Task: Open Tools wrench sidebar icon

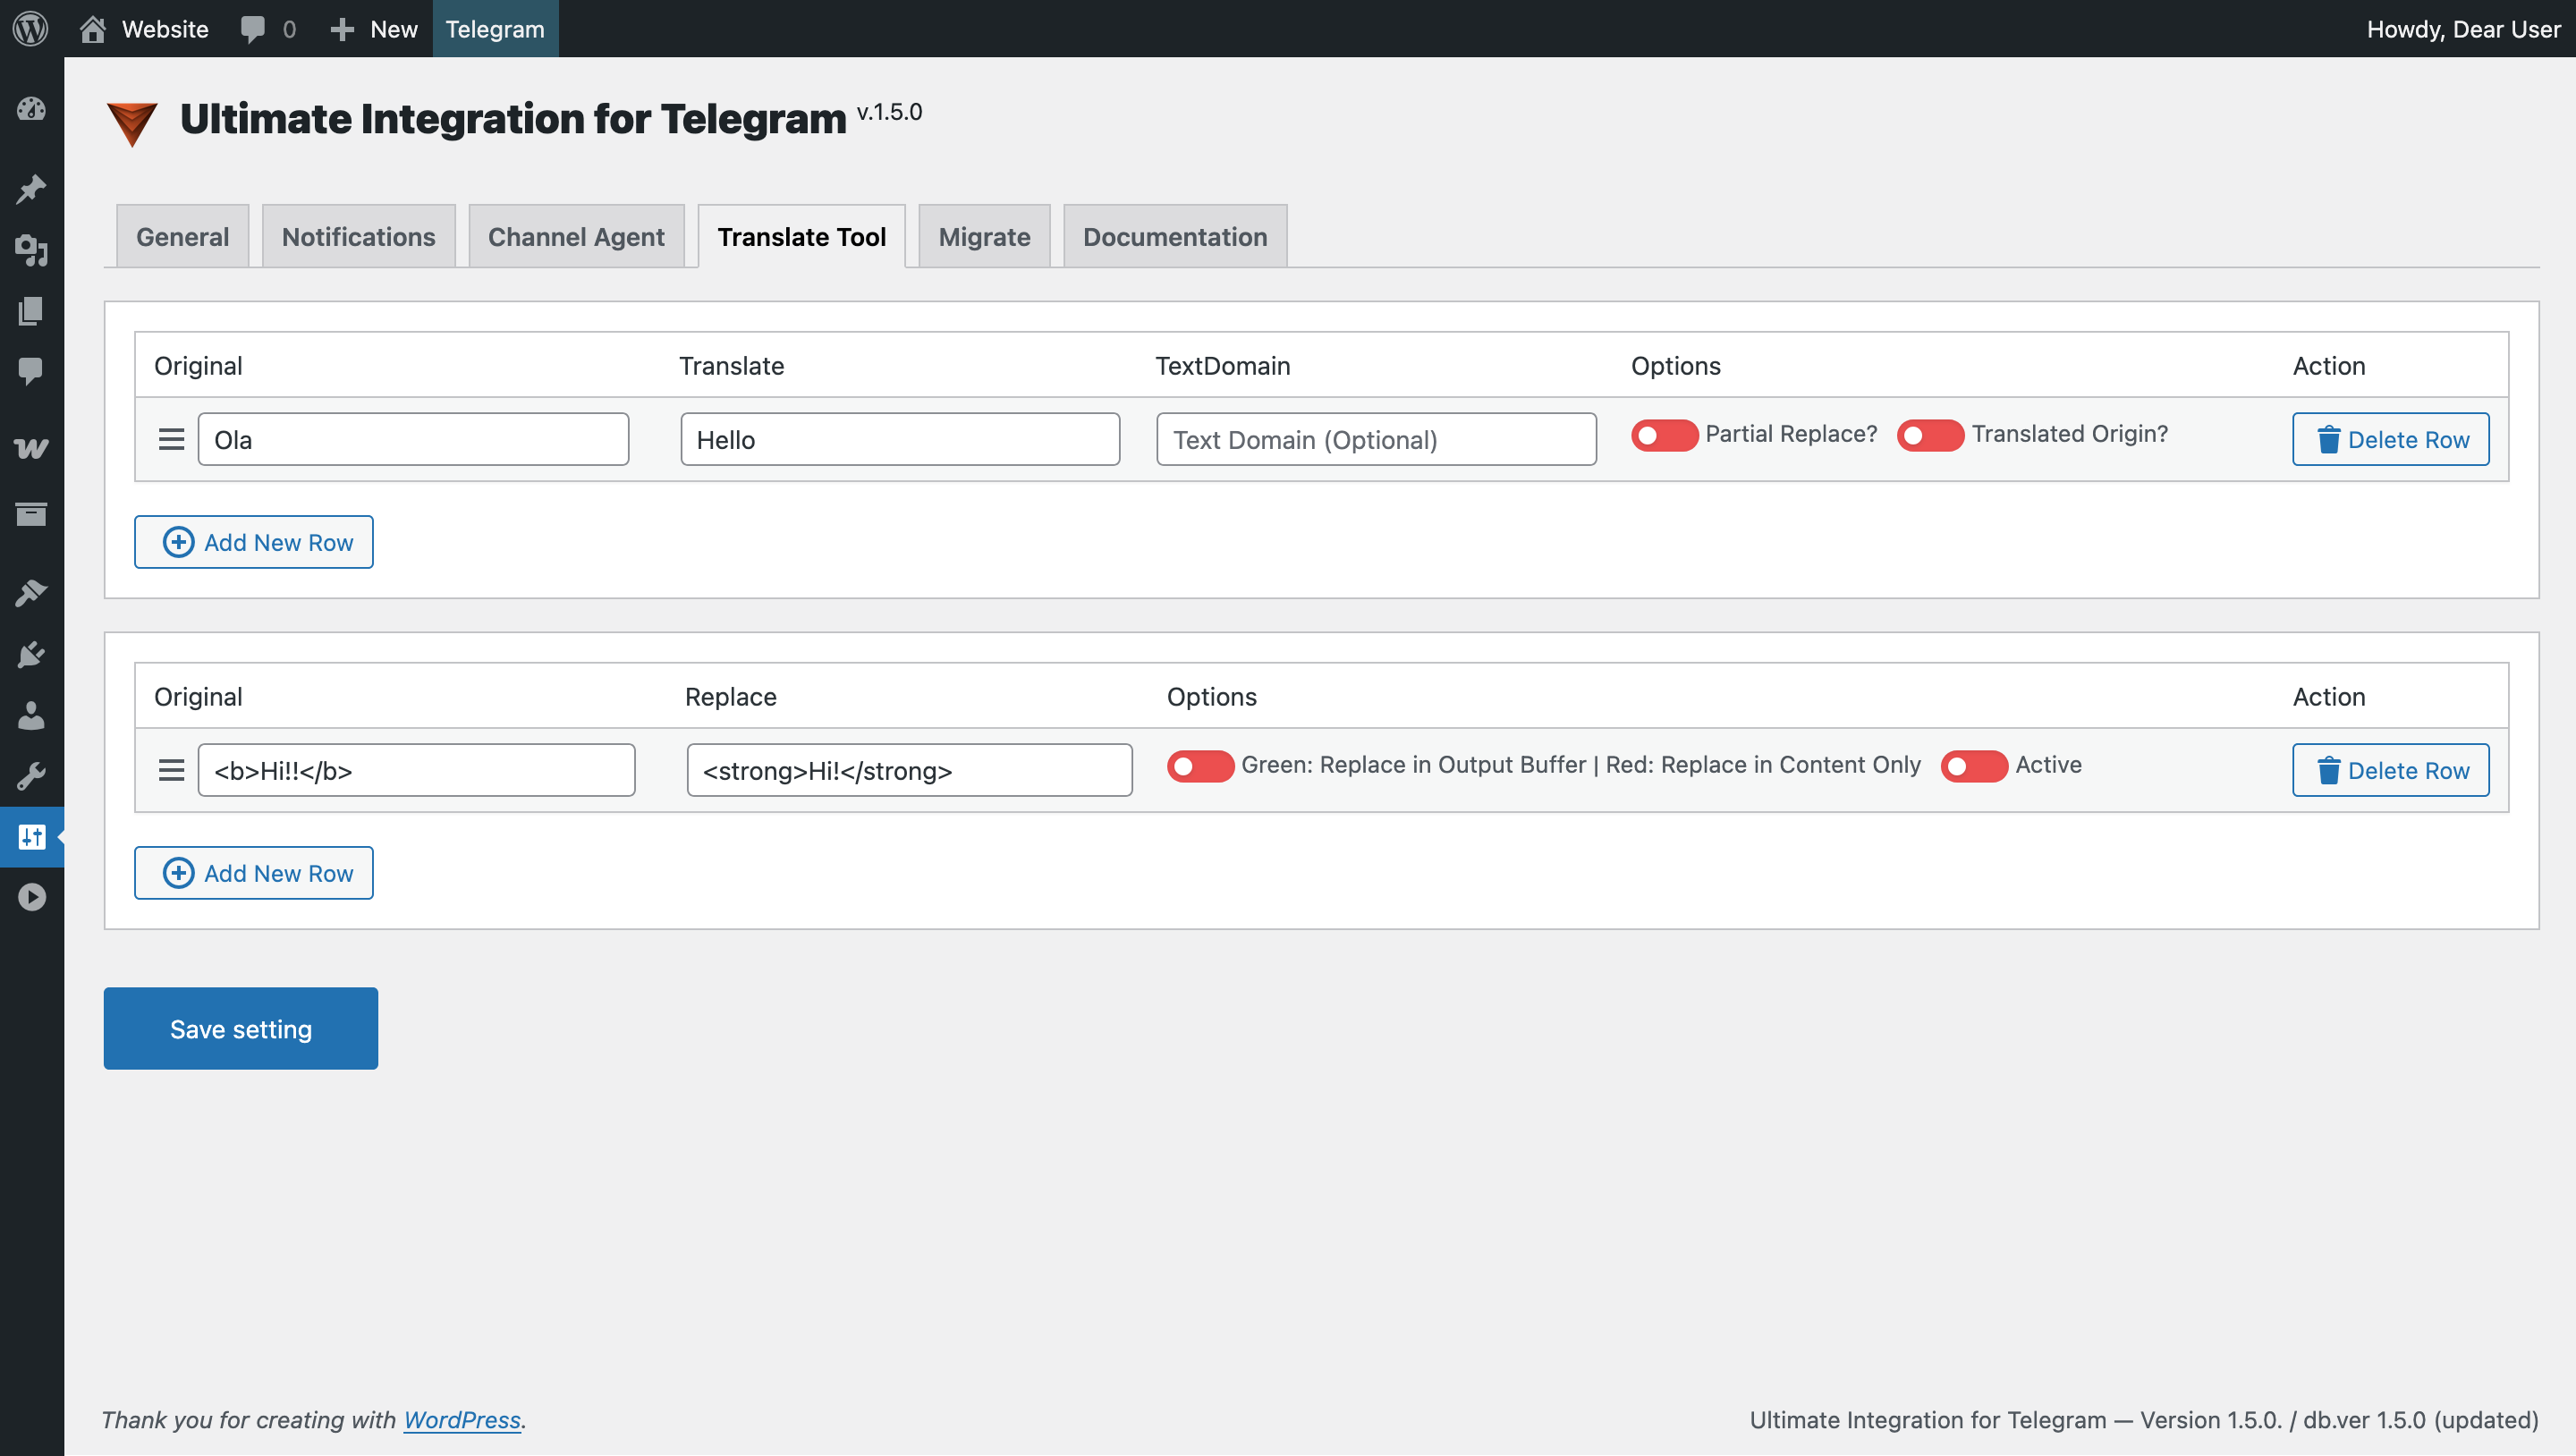Action: pyautogui.click(x=32, y=776)
